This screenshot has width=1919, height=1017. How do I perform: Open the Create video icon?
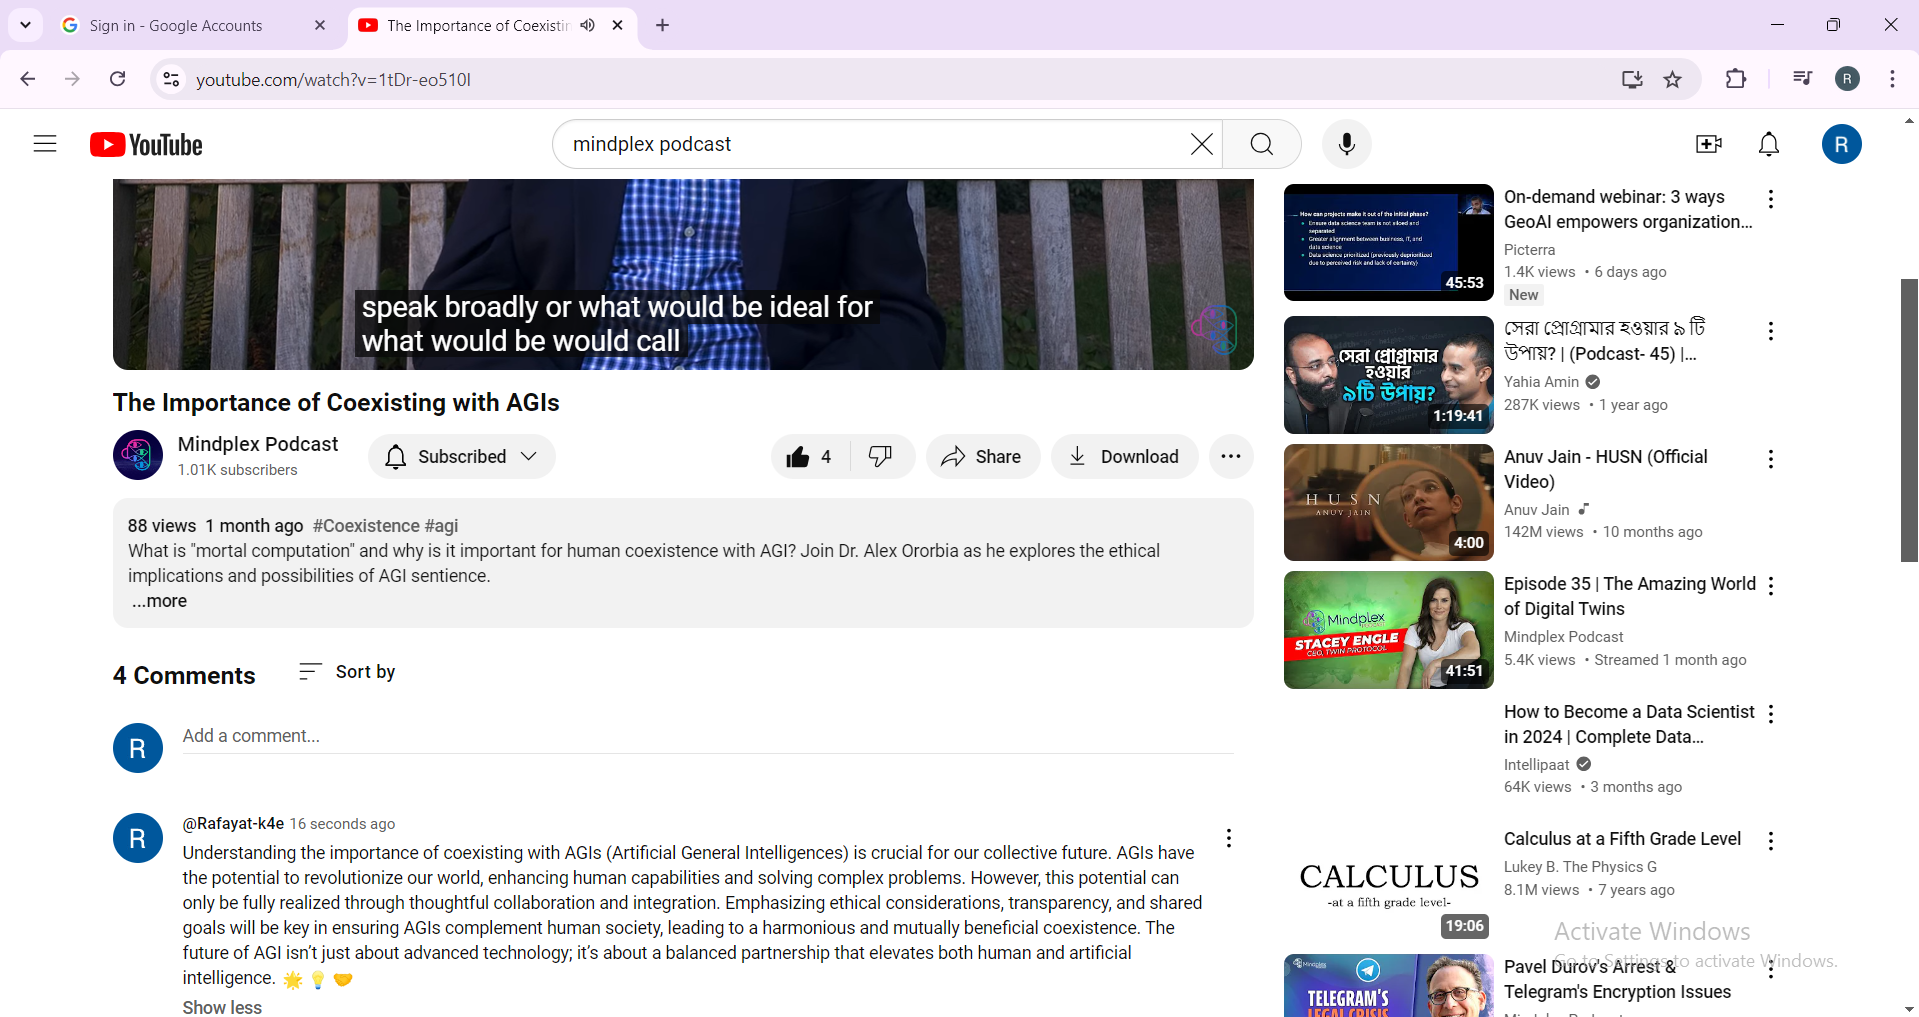click(x=1709, y=144)
